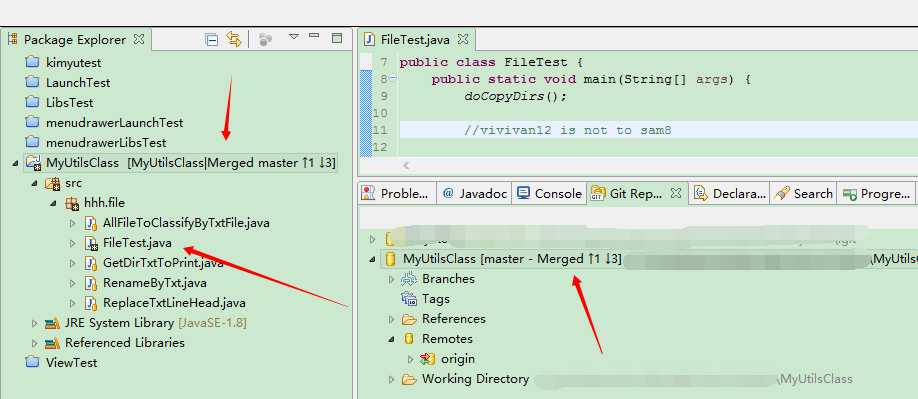Collapse the MyUtilsClass project in Package Explorer

pos(15,163)
